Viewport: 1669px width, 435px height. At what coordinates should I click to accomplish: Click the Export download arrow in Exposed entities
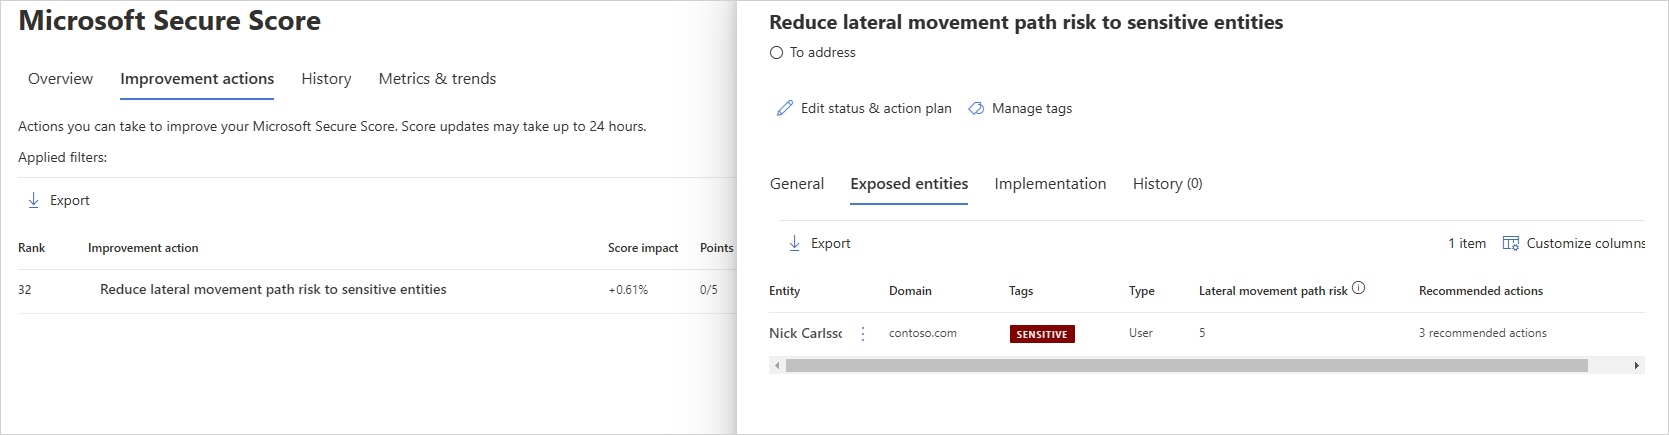[x=795, y=243]
